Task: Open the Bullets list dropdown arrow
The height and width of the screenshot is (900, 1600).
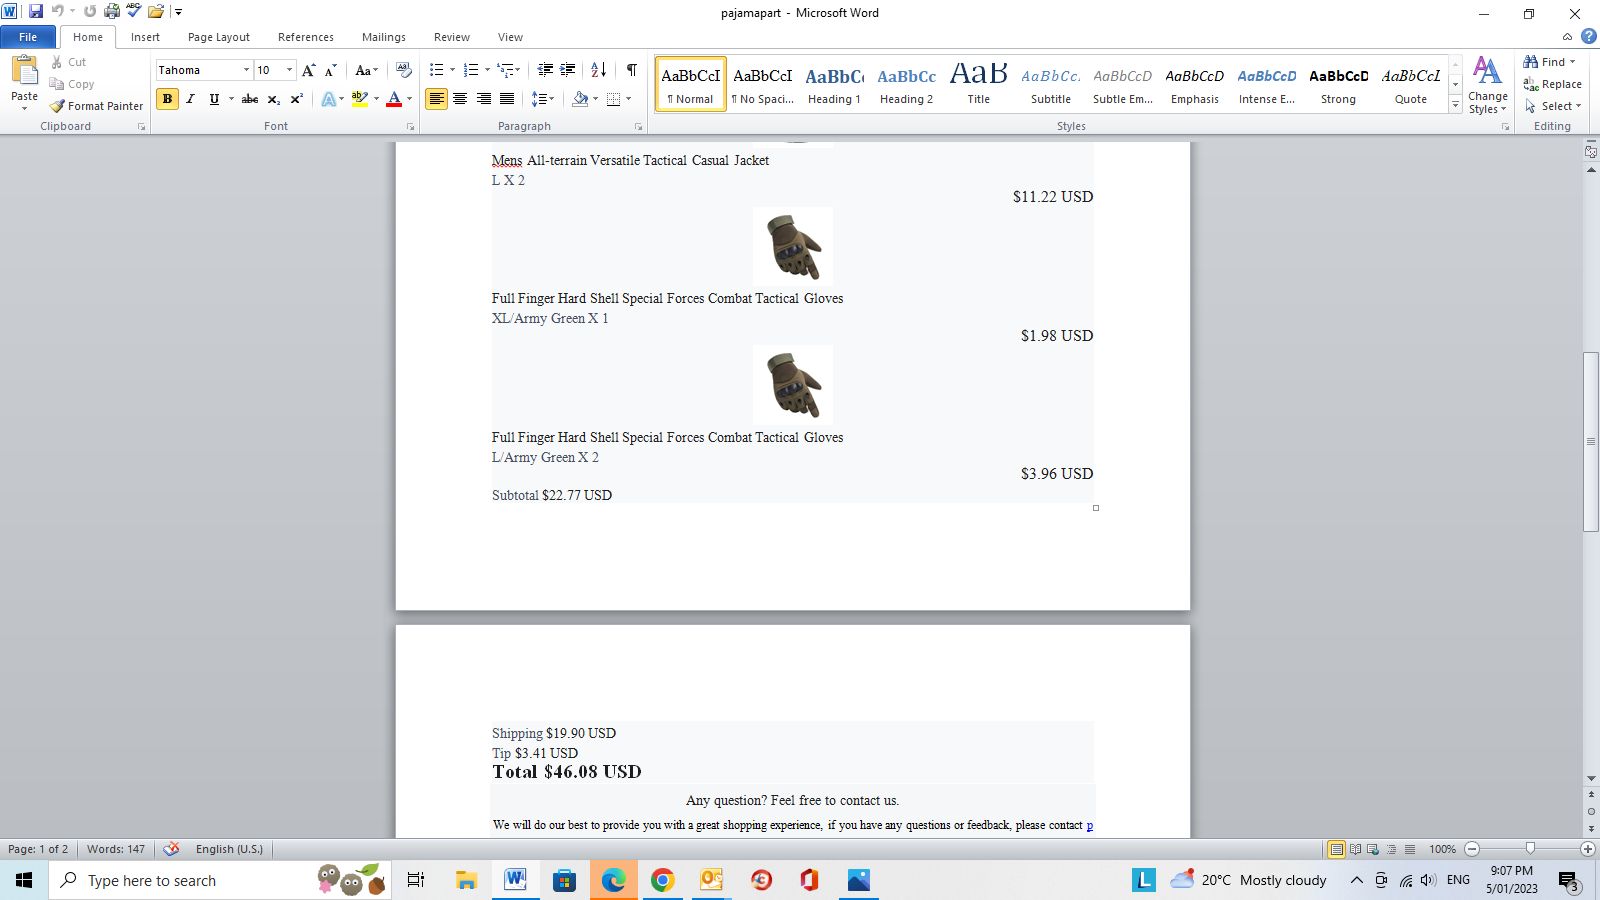Action: click(x=452, y=70)
